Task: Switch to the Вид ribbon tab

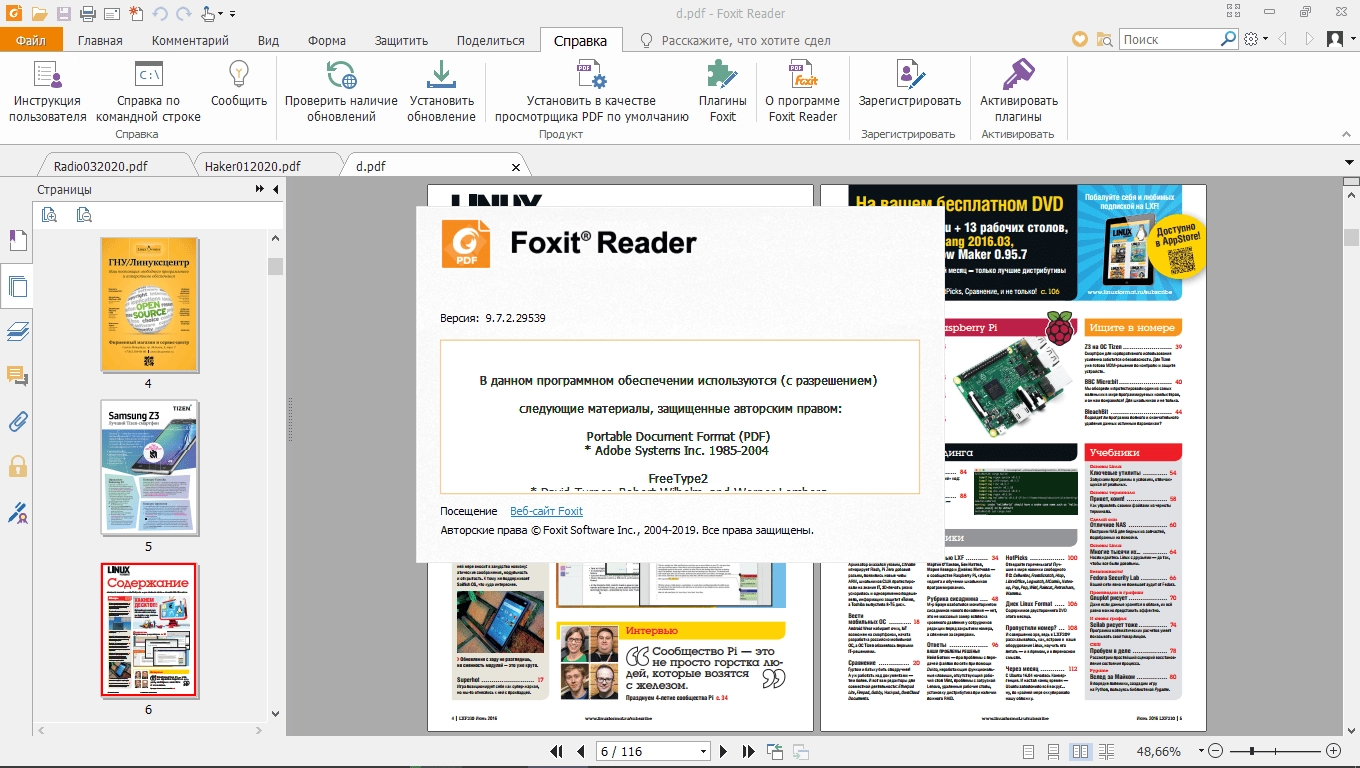Action: (268, 40)
